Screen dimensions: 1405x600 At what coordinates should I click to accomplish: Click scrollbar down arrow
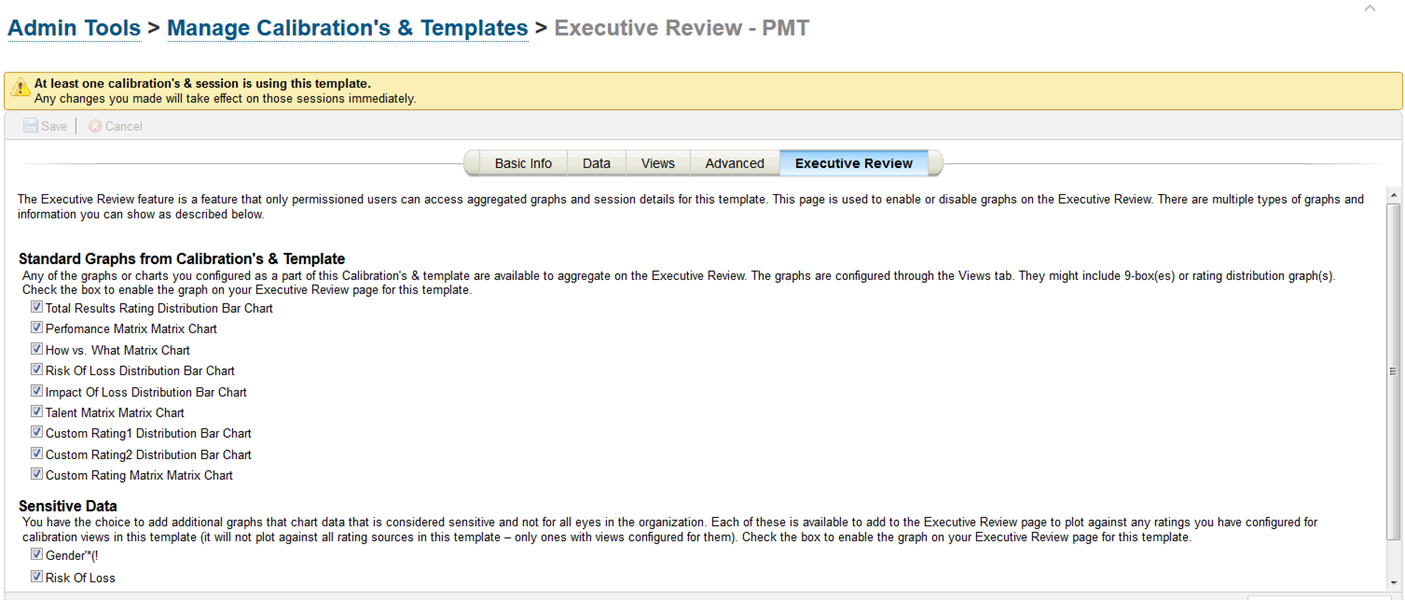pos(1393,582)
